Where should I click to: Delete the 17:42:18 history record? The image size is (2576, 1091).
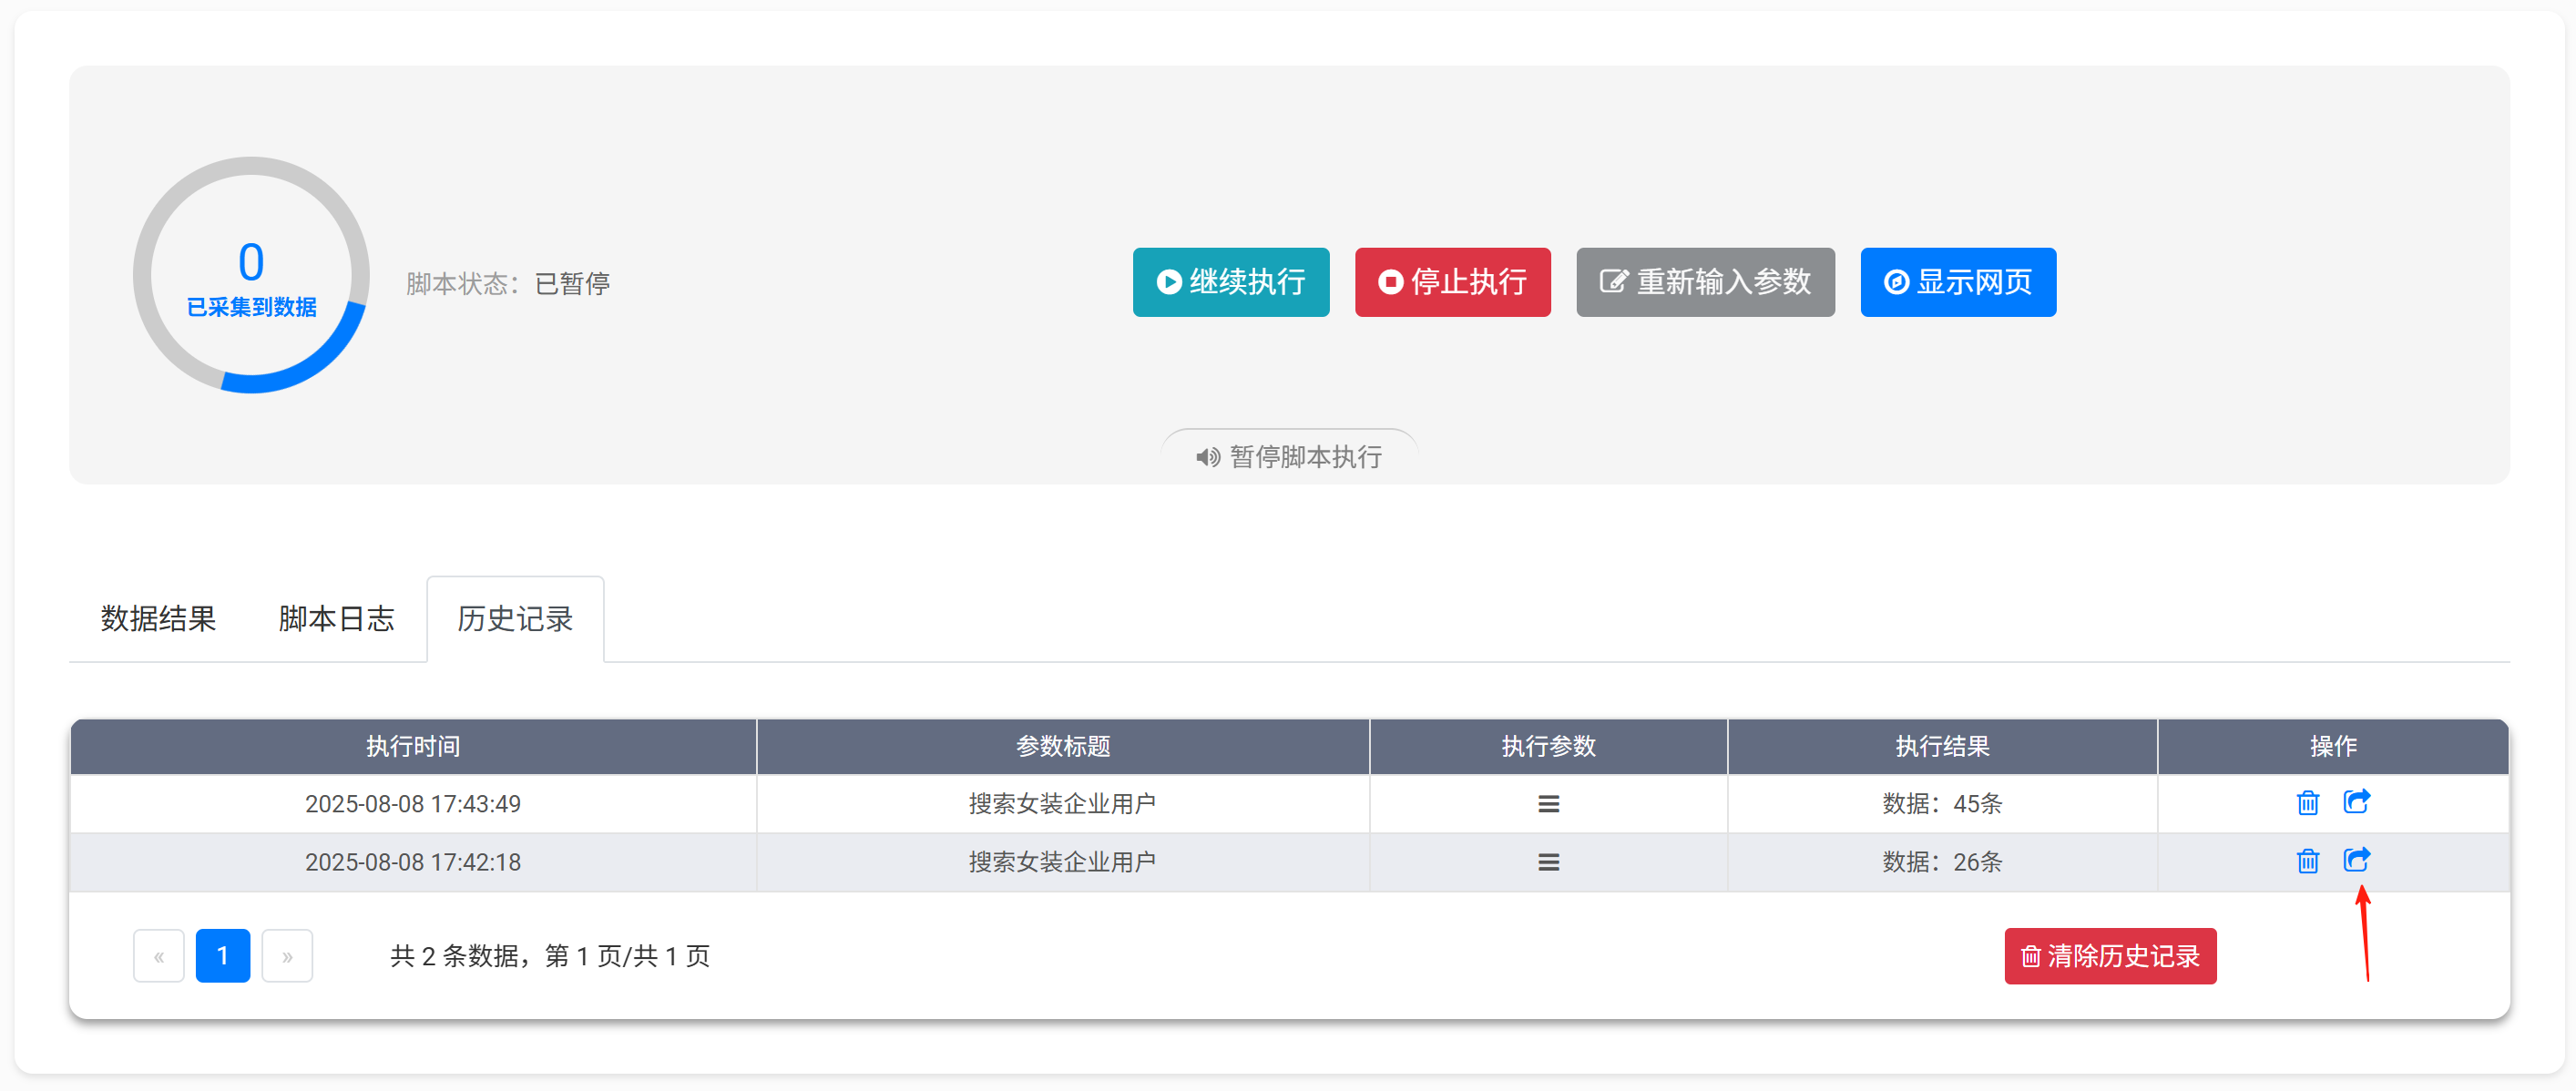(2307, 861)
